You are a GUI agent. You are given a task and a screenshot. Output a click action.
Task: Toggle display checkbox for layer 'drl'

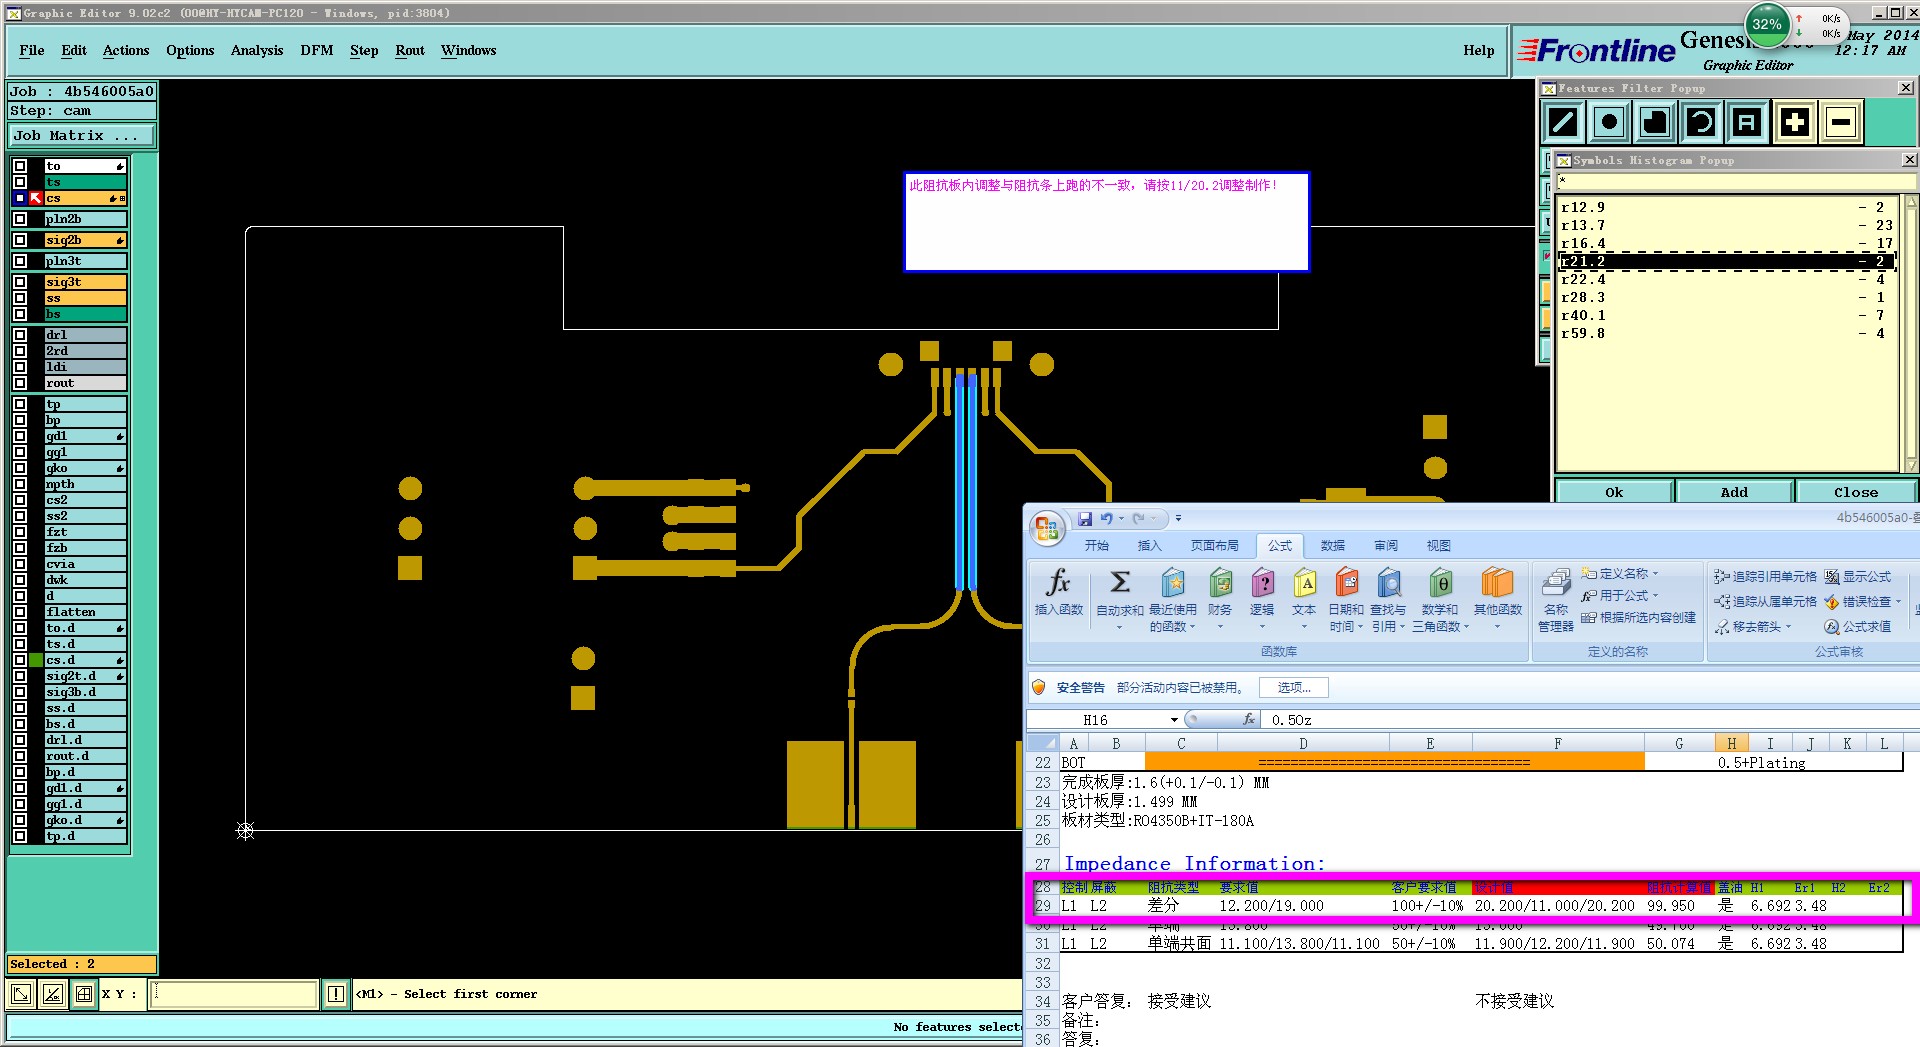click(x=20, y=335)
